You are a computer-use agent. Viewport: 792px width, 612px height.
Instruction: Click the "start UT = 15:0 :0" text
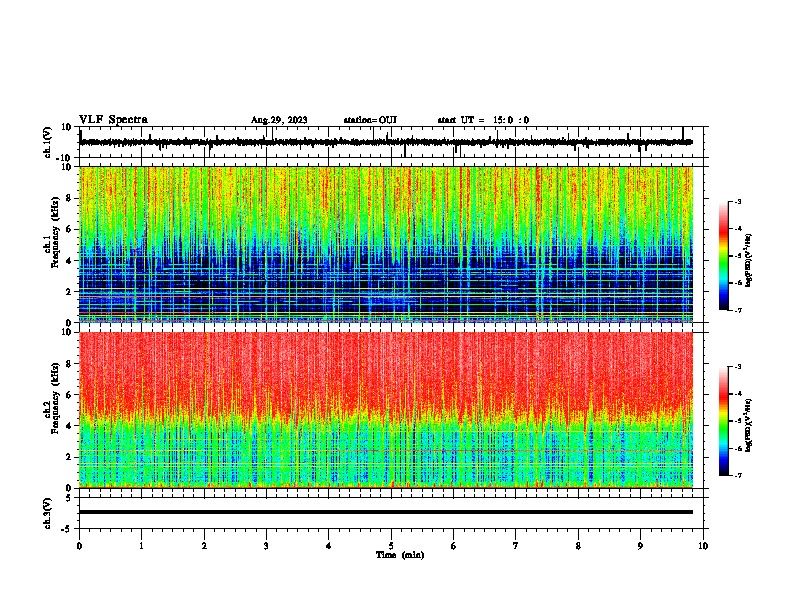coord(483,120)
